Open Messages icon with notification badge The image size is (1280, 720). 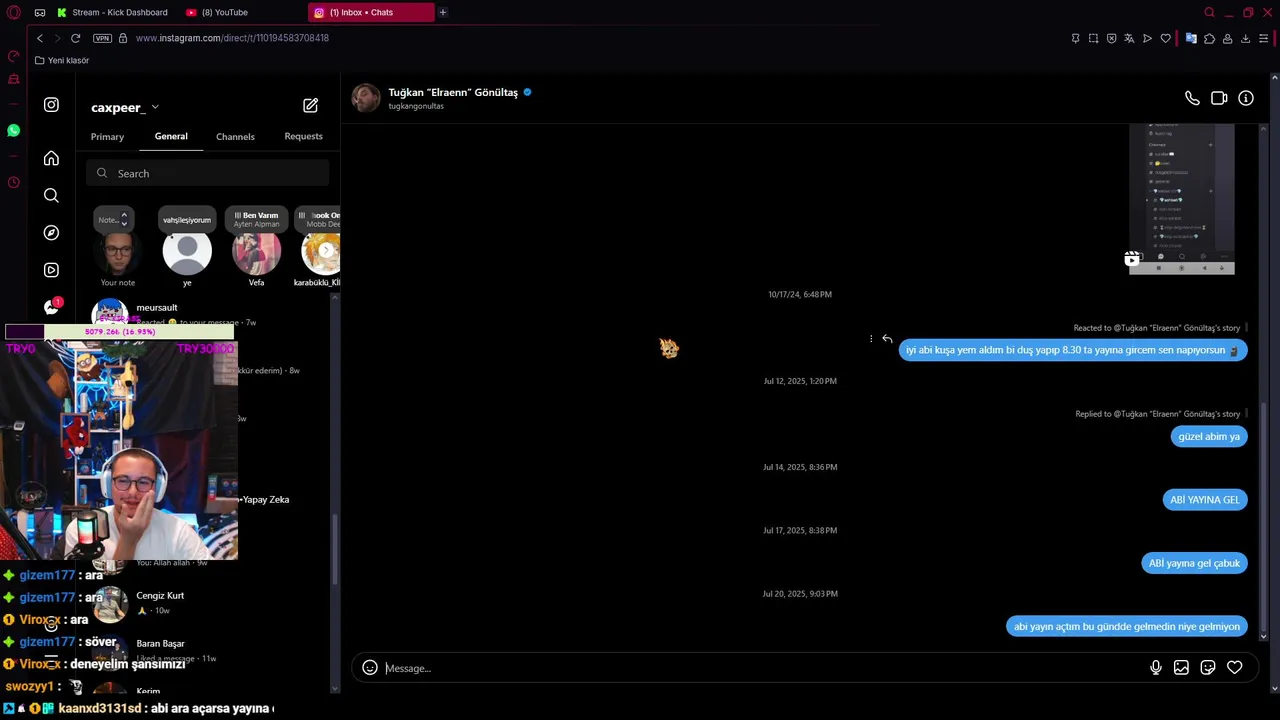[52, 306]
